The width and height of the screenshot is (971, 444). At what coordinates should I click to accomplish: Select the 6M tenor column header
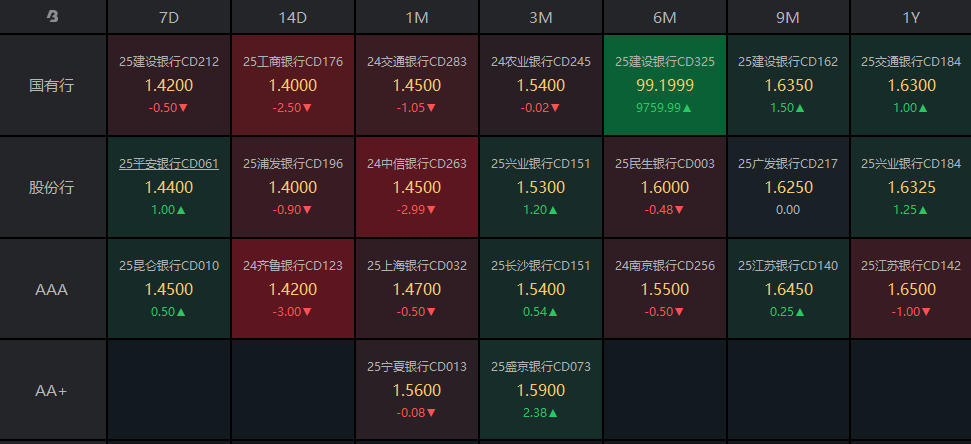click(x=664, y=17)
